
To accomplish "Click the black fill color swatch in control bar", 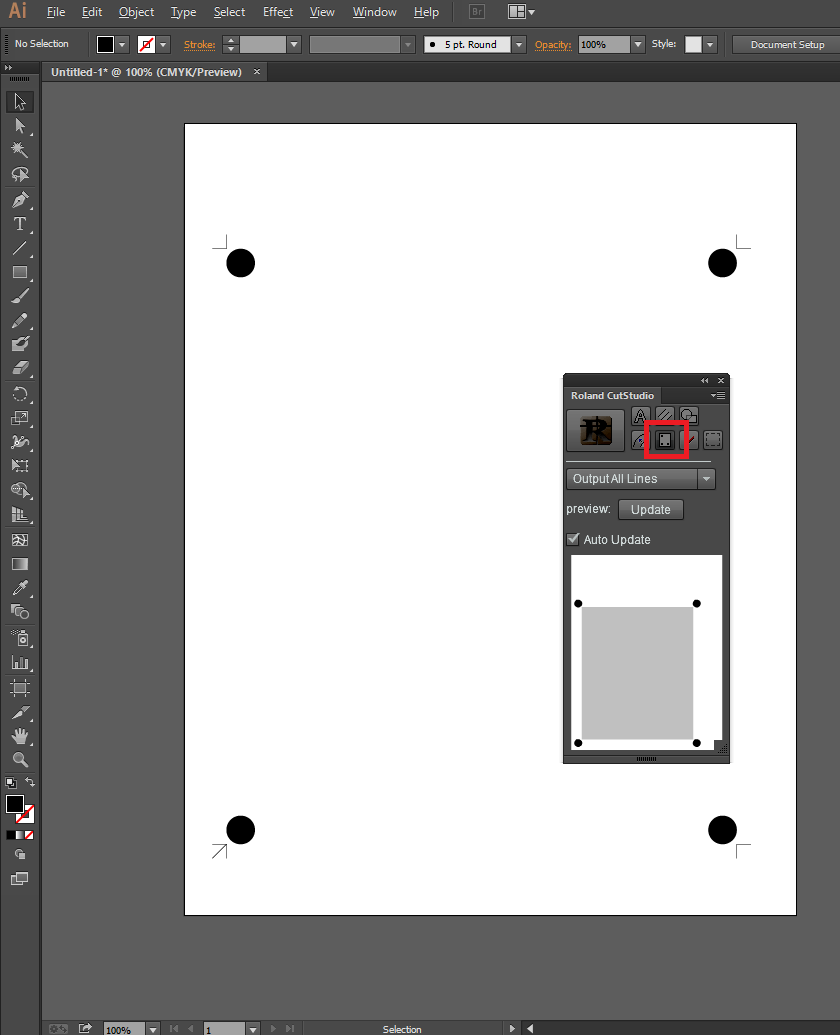I will coord(105,45).
